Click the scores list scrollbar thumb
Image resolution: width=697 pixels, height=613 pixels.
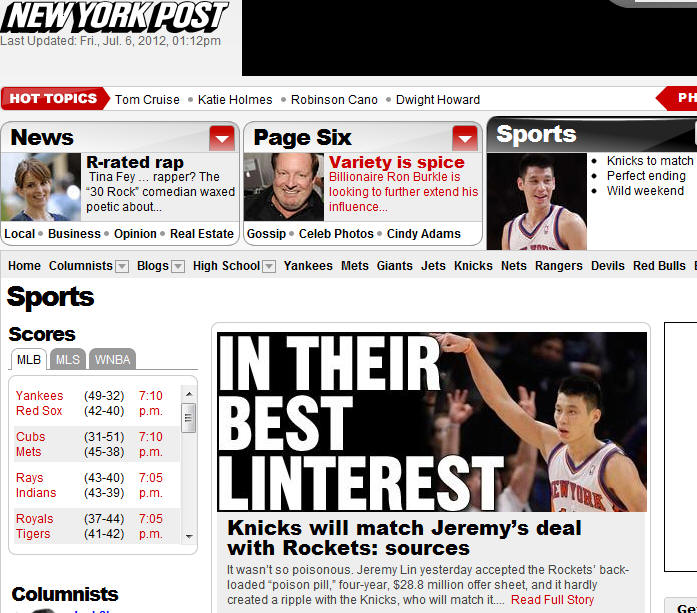point(189,418)
